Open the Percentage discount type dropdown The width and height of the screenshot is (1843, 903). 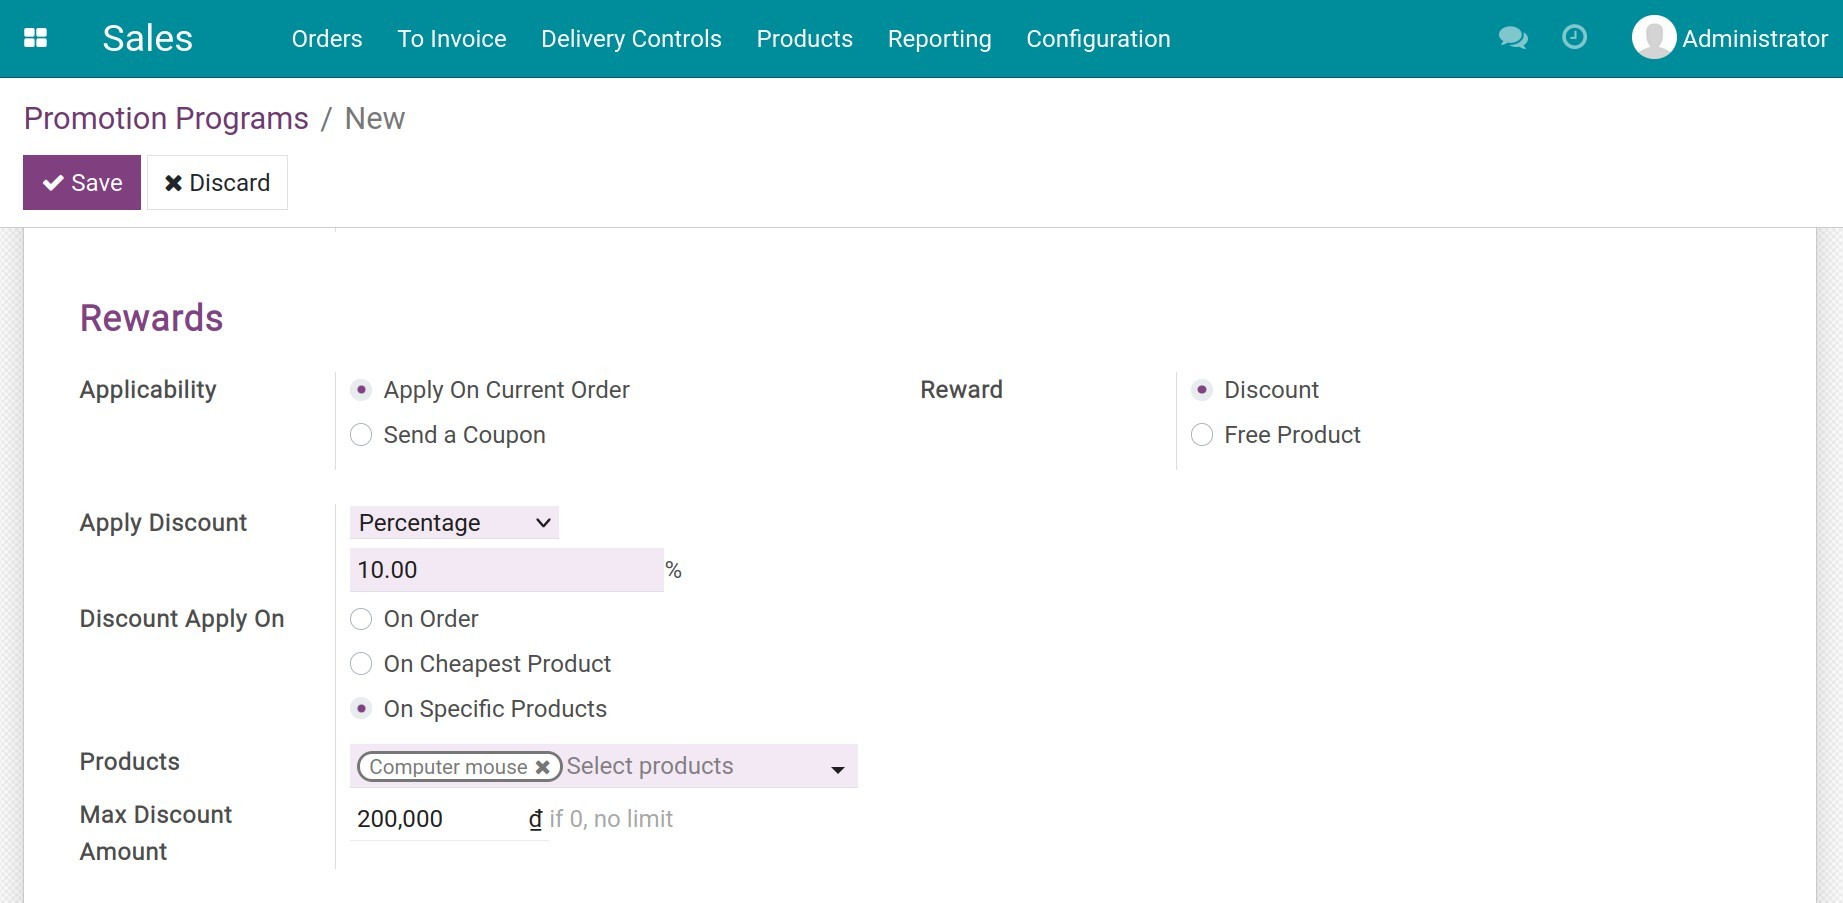click(454, 523)
